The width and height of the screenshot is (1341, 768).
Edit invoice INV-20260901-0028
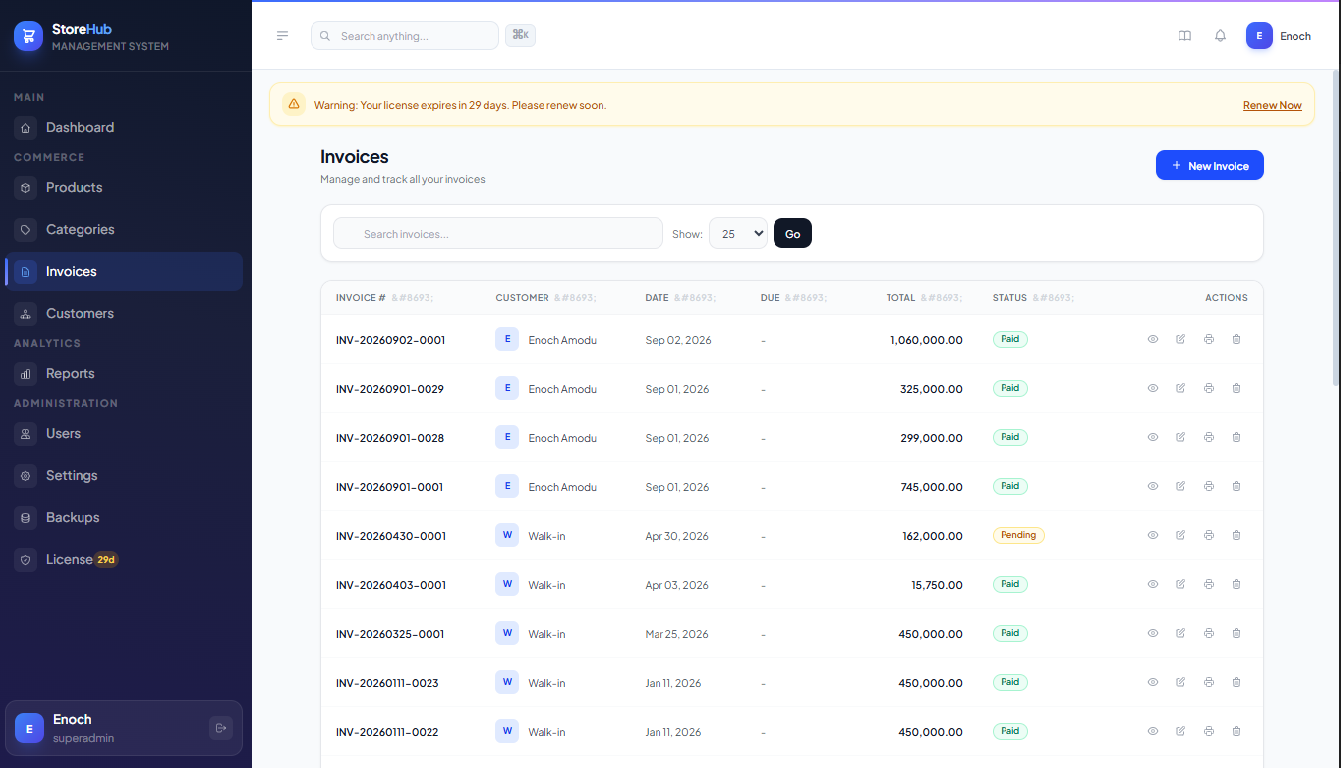(1181, 438)
